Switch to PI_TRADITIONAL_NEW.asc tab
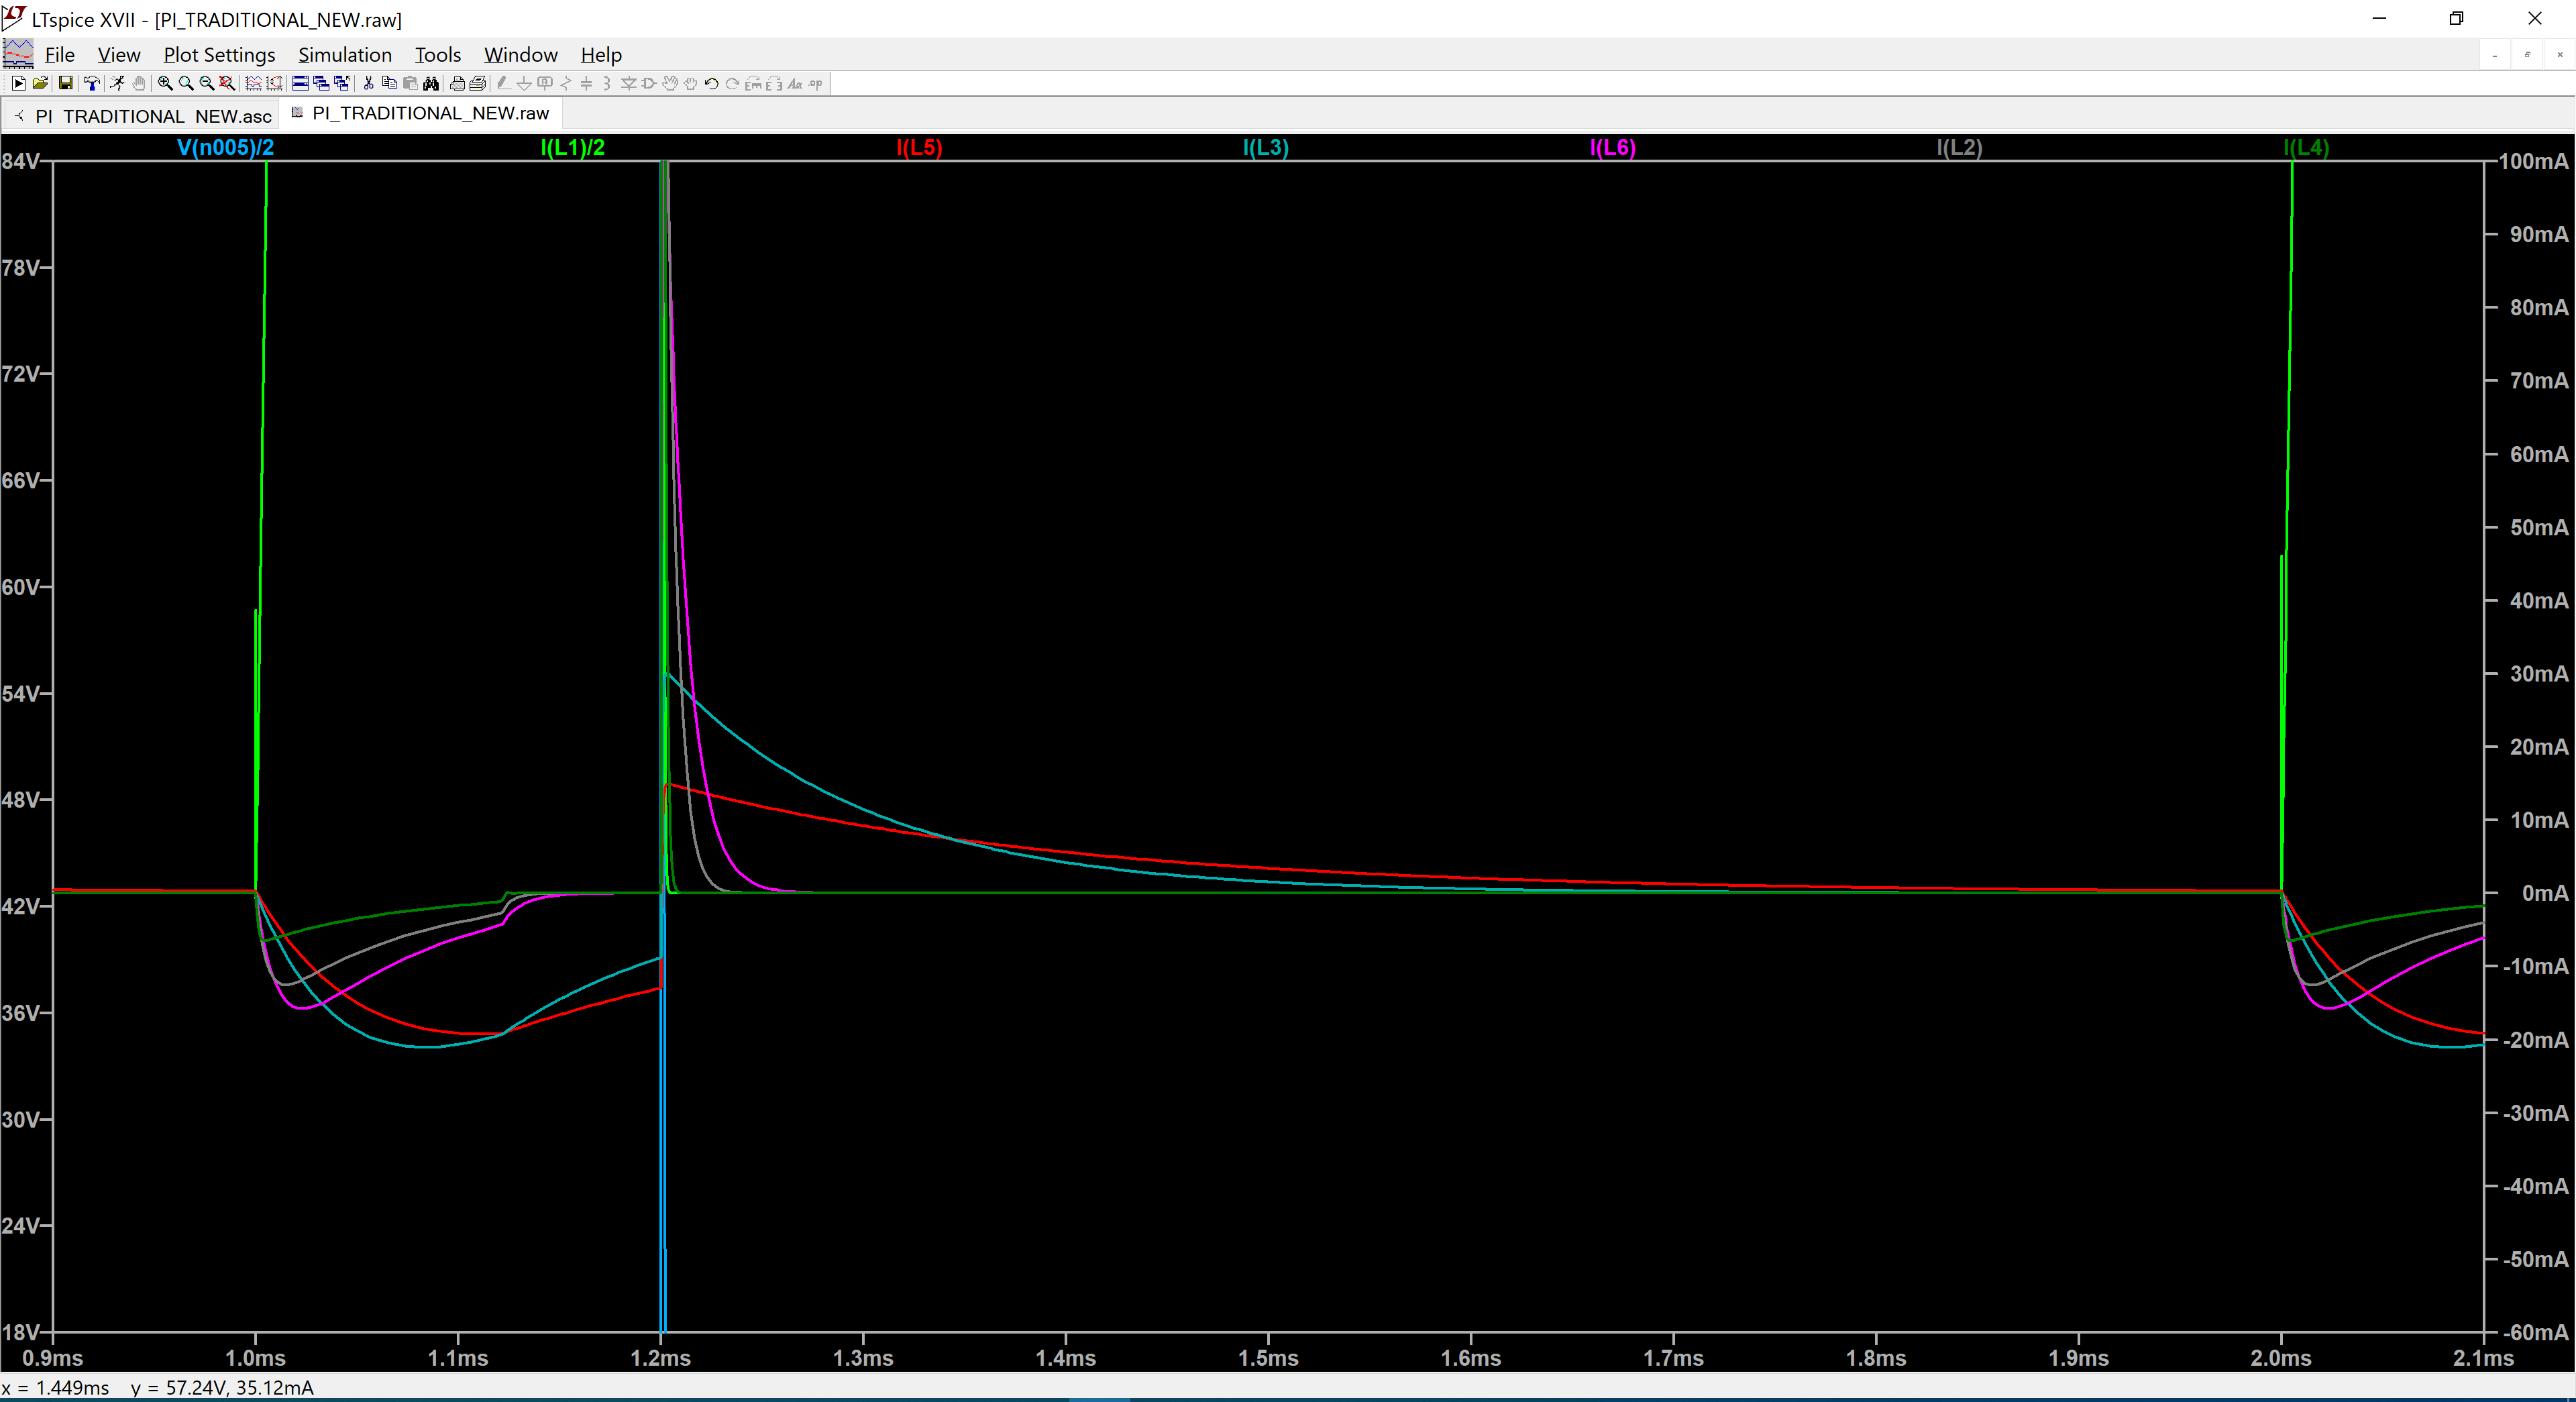 click(152, 116)
